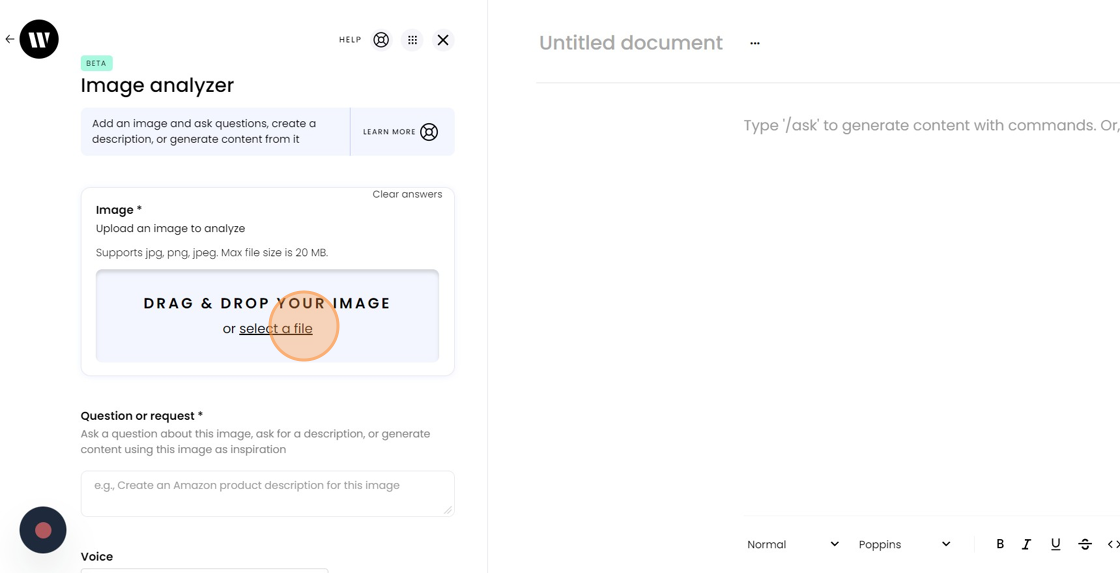Screen dimensions: 1120x573
Task: Open the Writer W logo home
Action: (39, 39)
